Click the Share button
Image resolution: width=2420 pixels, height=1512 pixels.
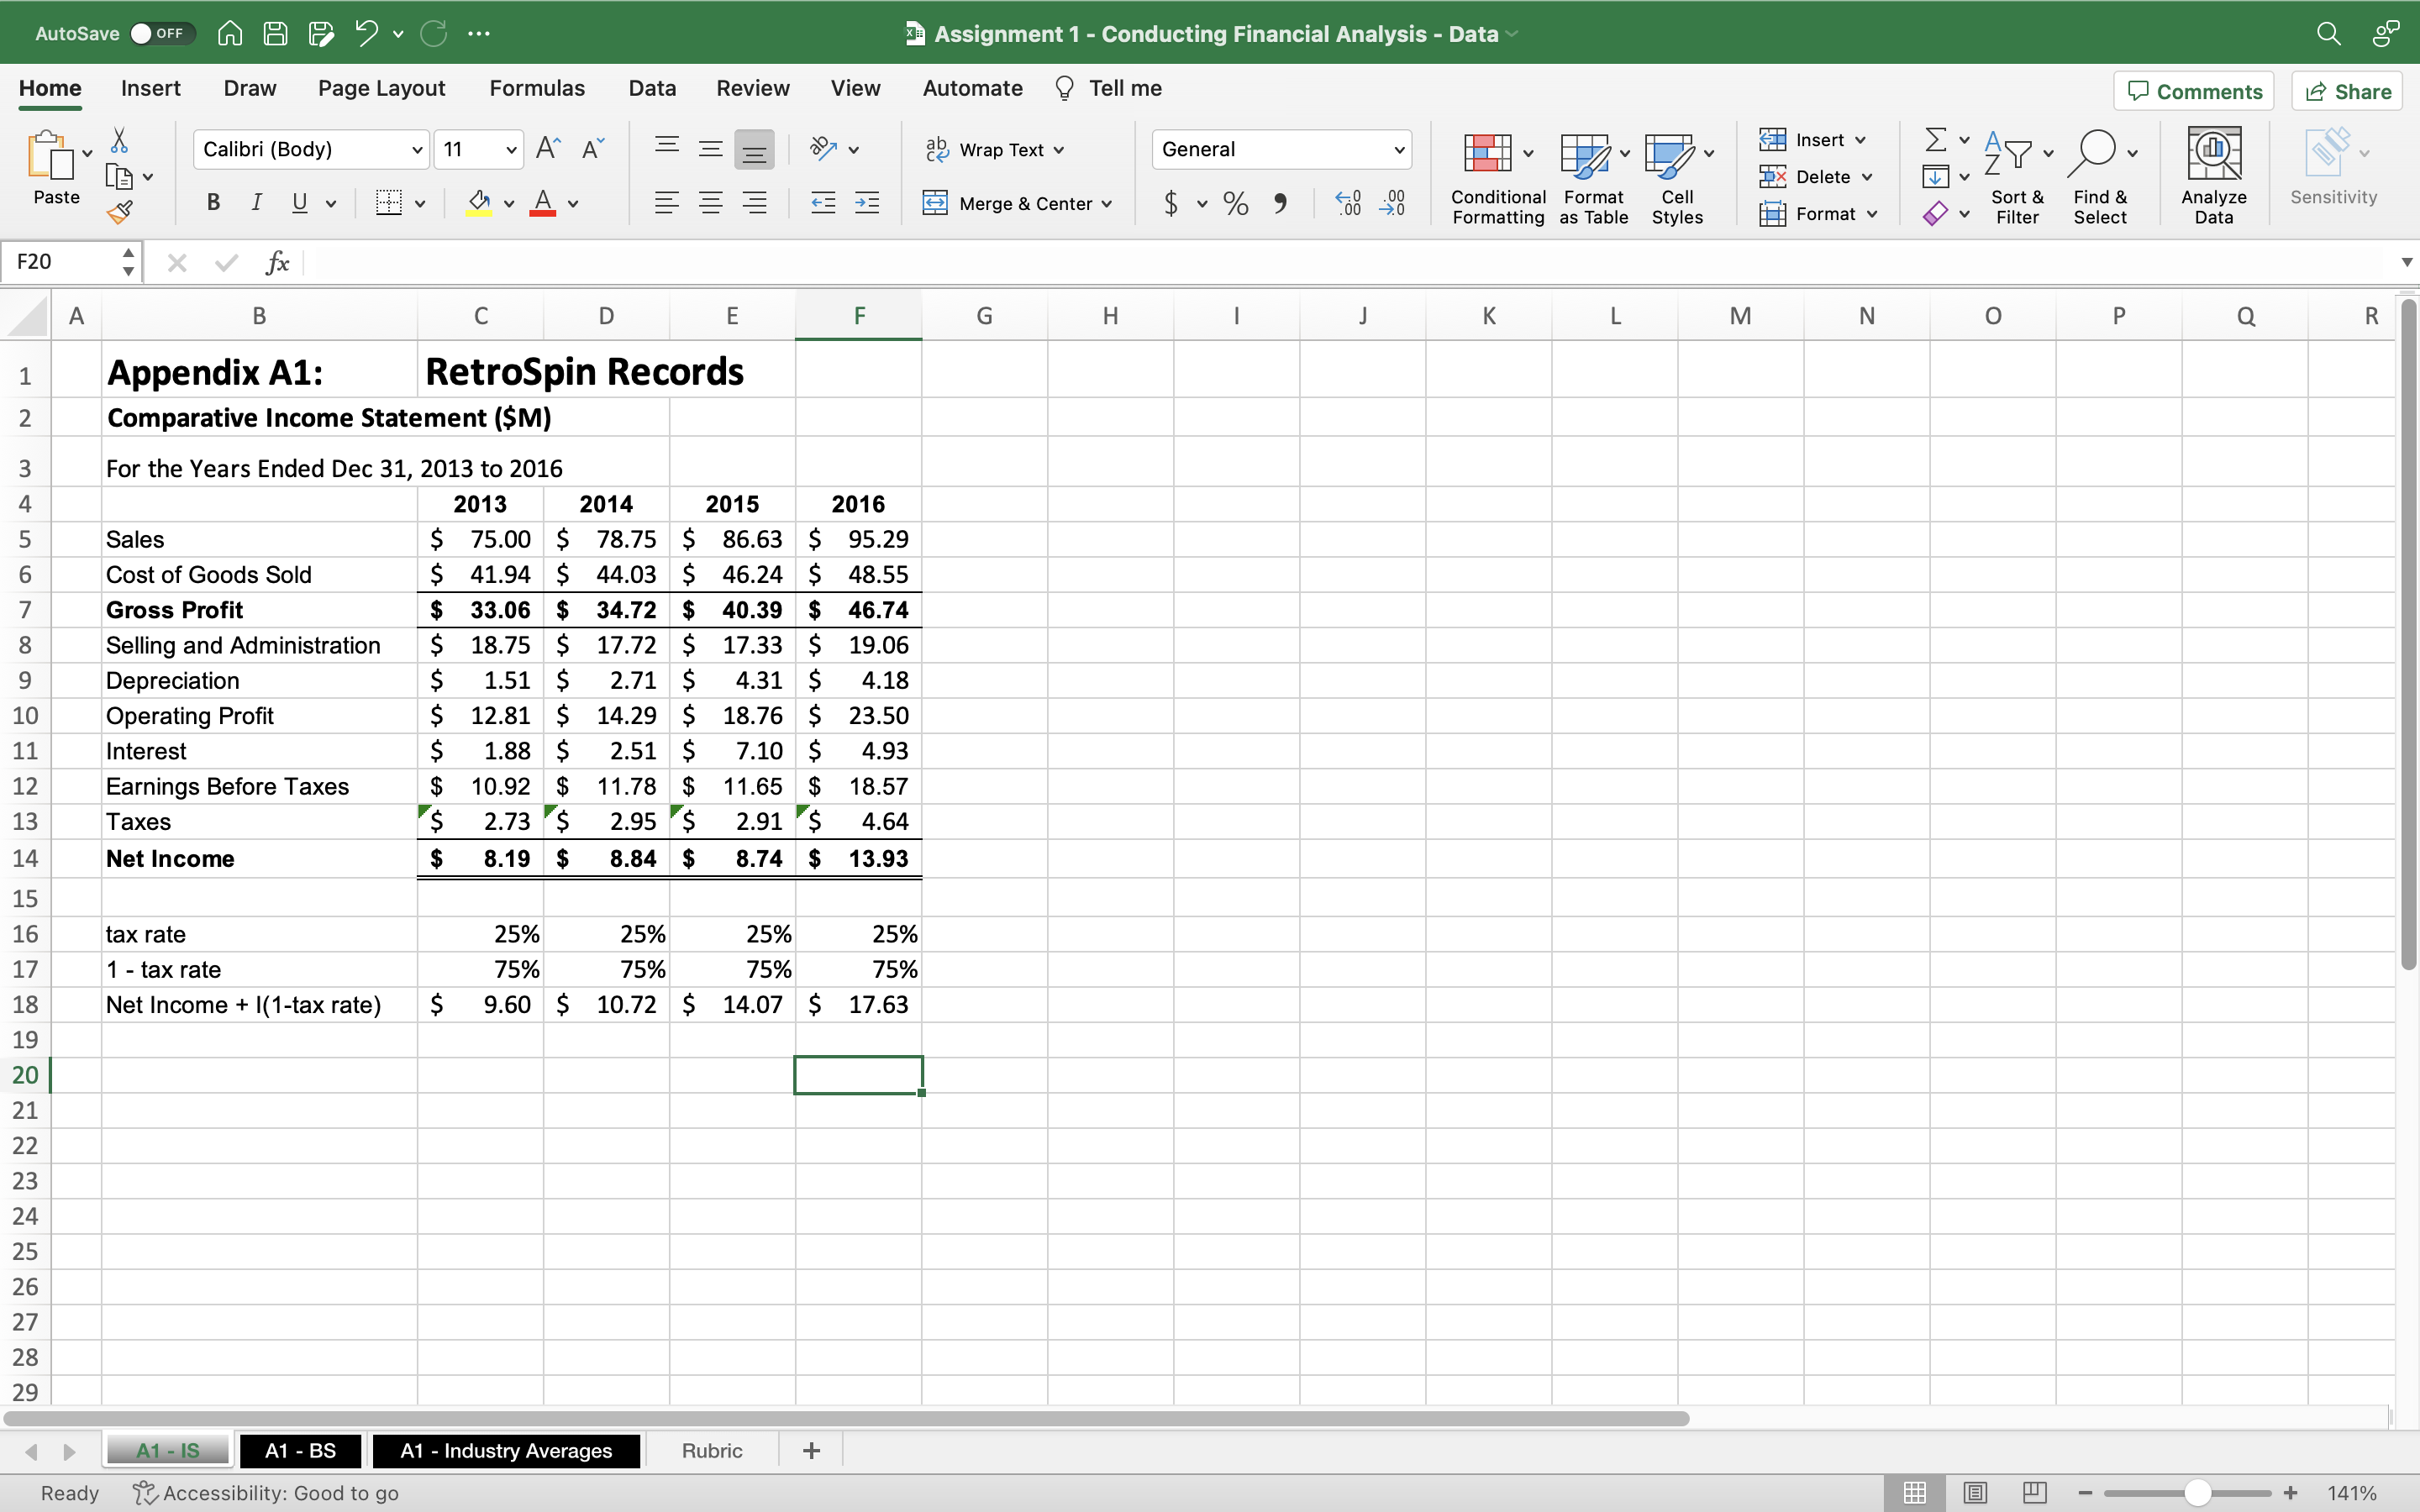(x=2346, y=90)
